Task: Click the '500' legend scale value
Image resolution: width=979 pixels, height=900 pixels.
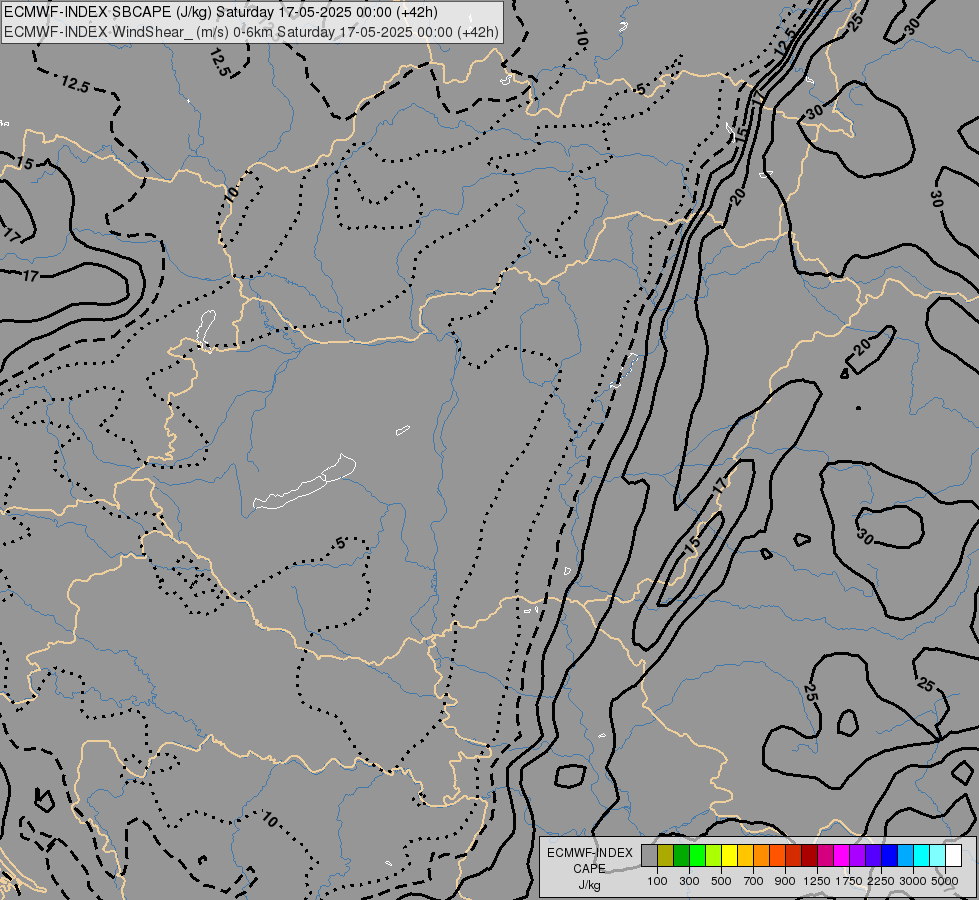Action: pyautogui.click(x=721, y=881)
